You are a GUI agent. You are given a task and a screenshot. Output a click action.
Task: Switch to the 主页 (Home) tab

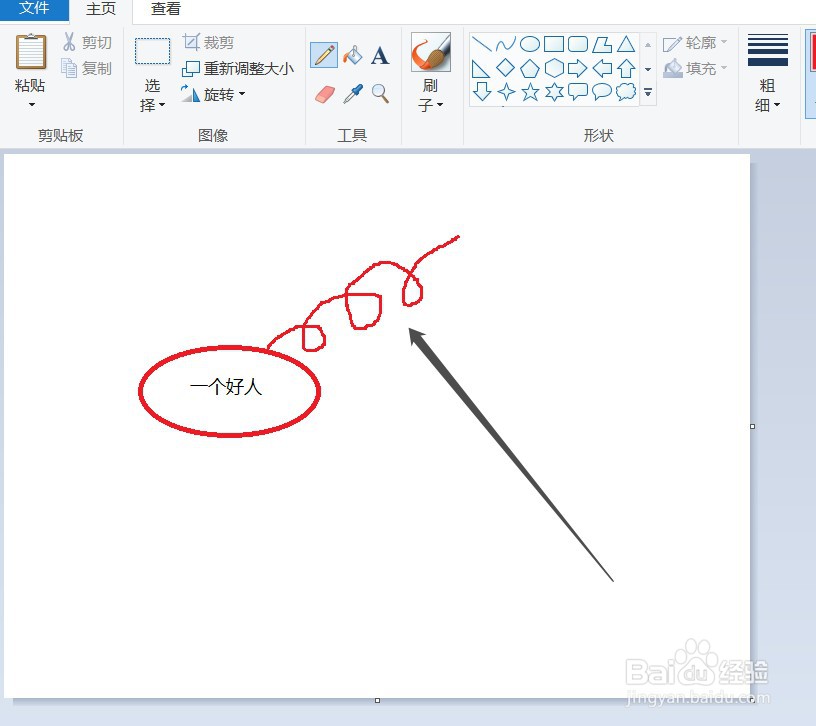(x=101, y=9)
